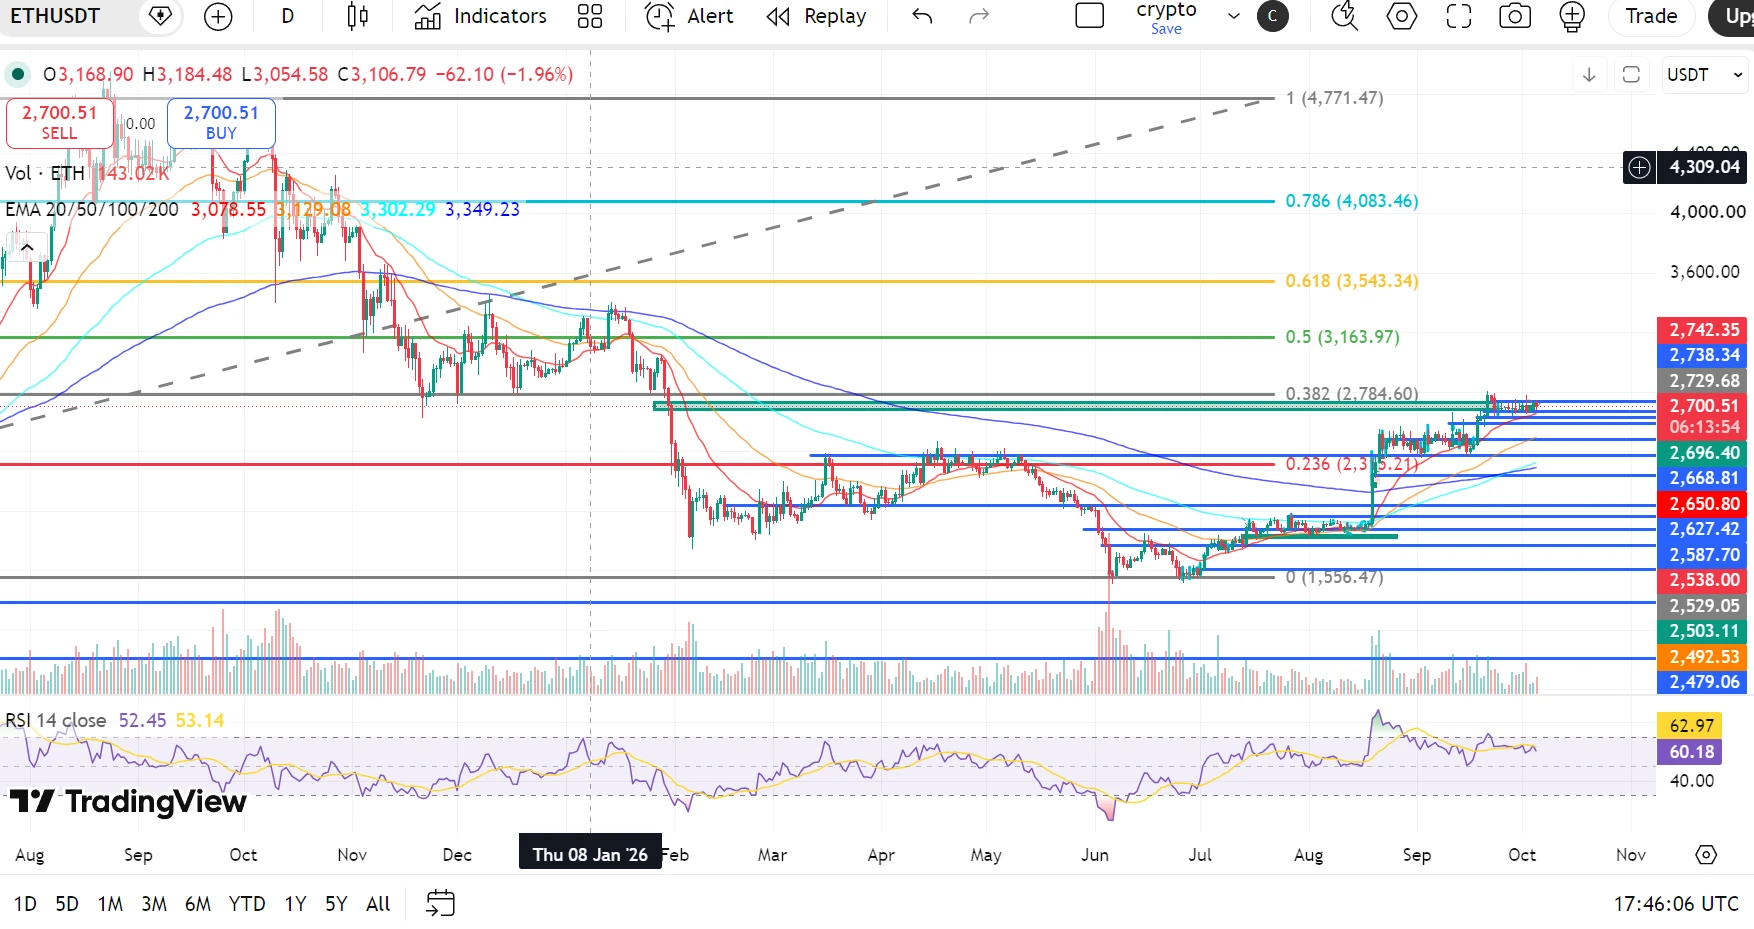Save the crypto layout

click(1166, 29)
